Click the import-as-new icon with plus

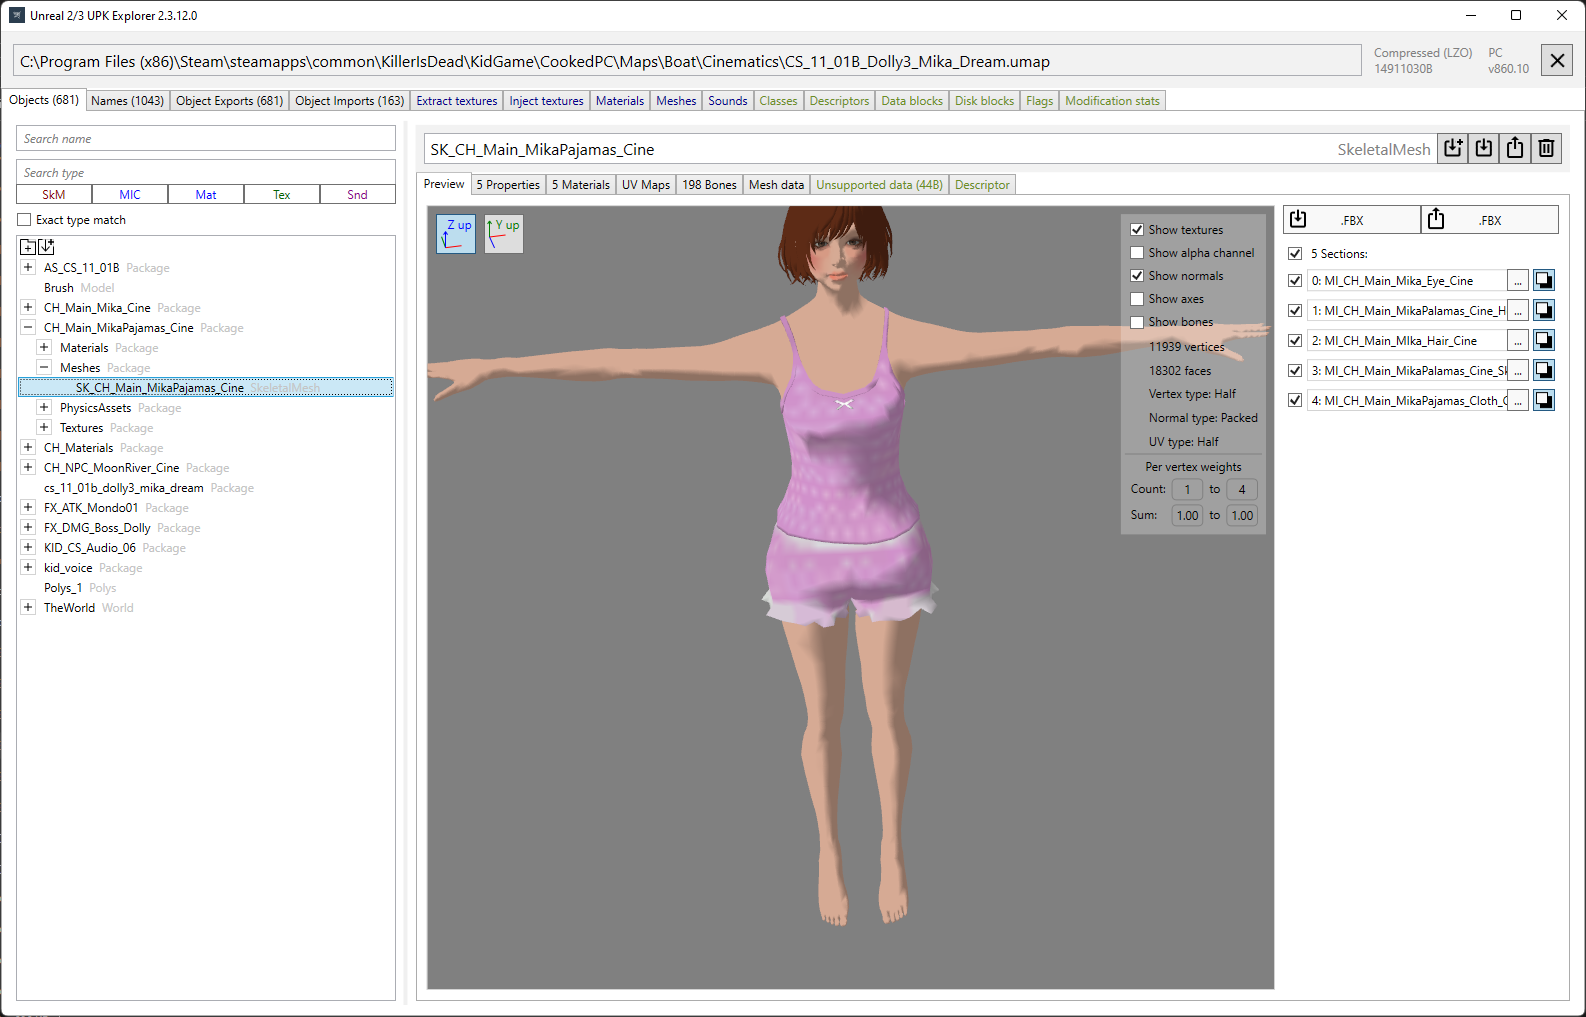[1453, 149]
